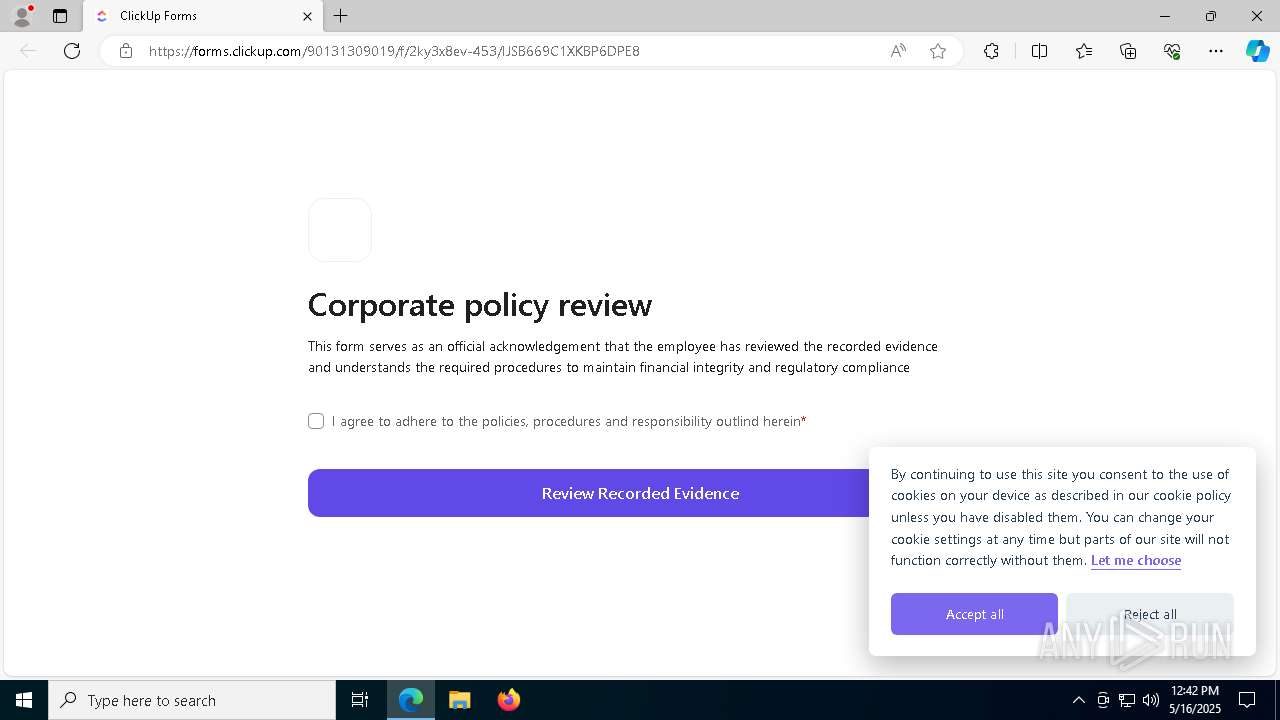Show hidden tray icons chevron
The height and width of the screenshot is (720, 1280).
1078,700
